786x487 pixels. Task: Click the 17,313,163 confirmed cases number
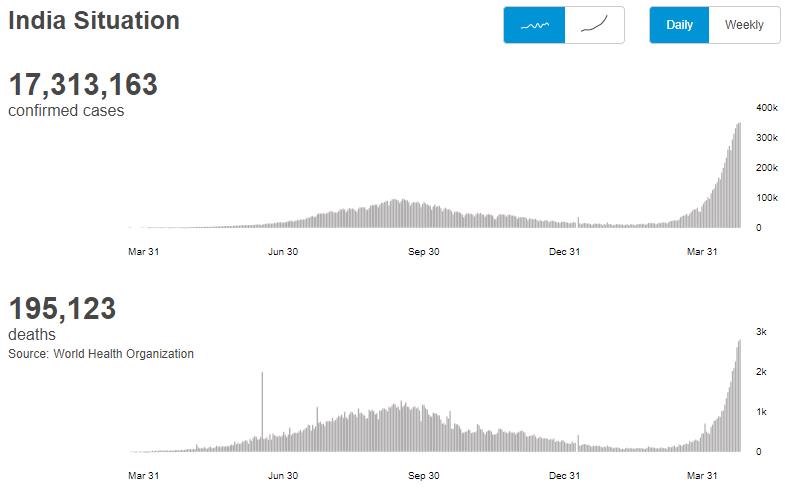(83, 85)
